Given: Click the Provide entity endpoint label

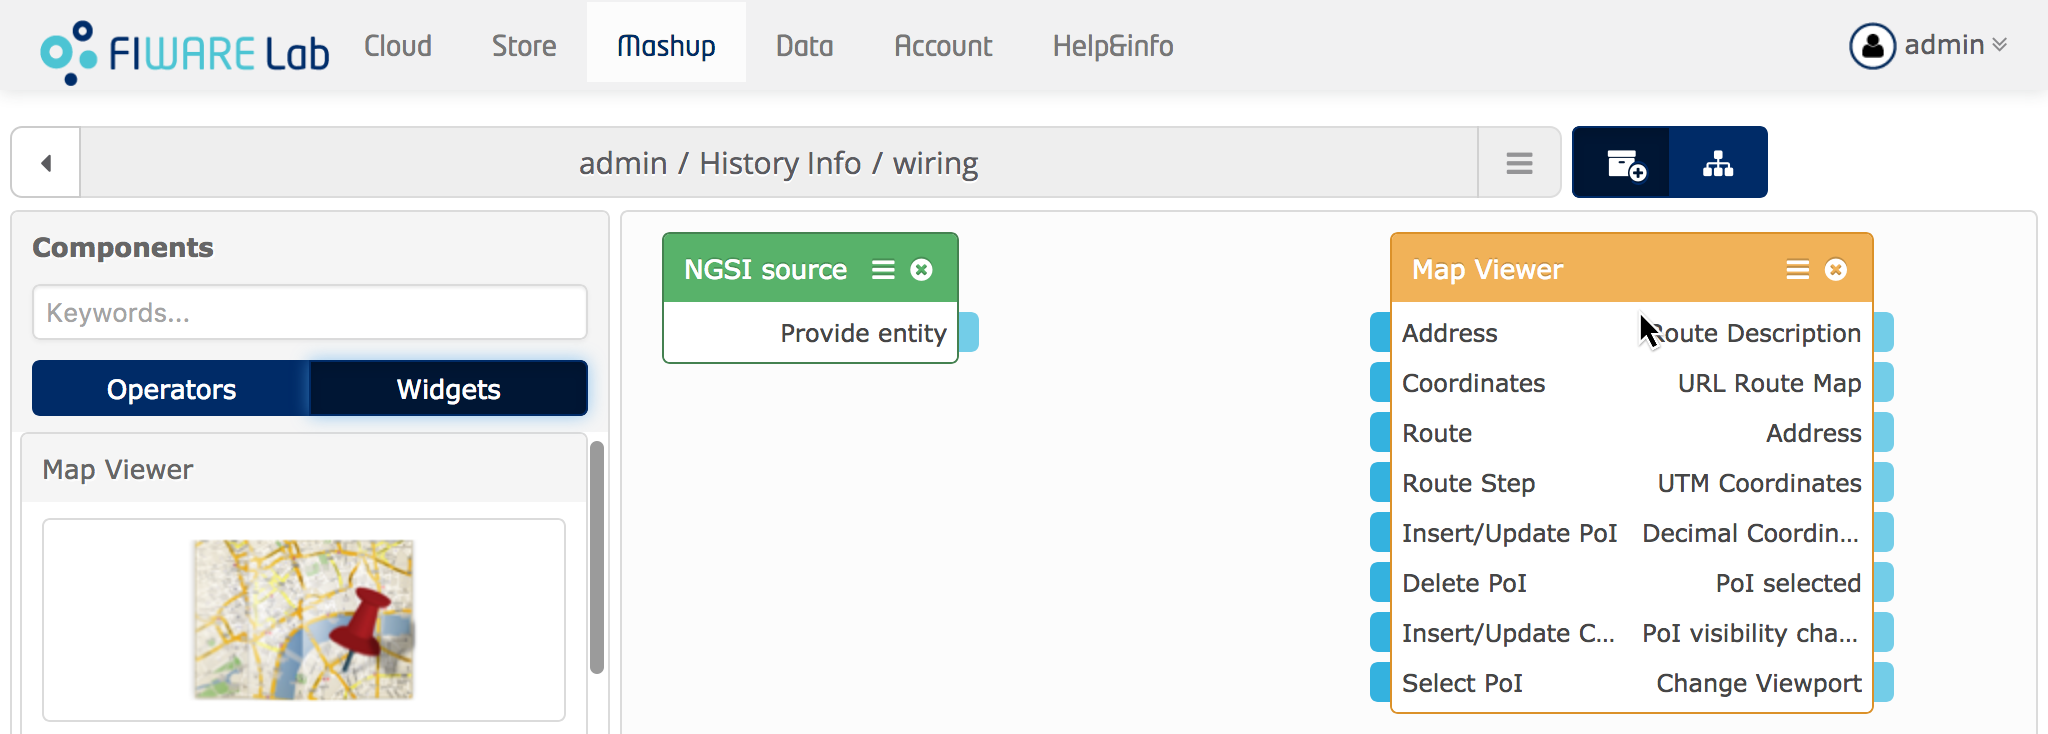Looking at the screenshot, I should 863,333.
